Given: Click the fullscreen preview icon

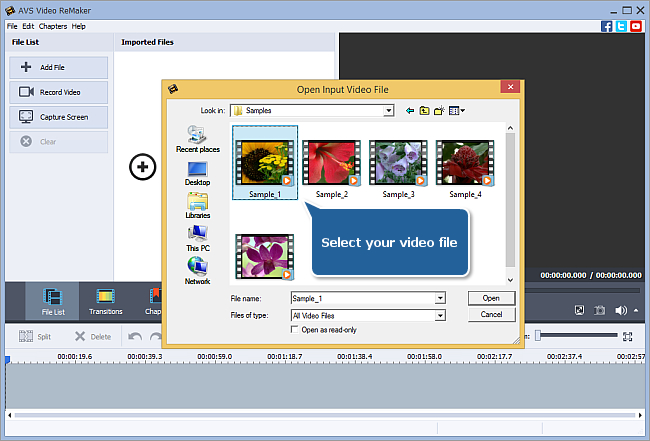Looking at the screenshot, I should click(x=579, y=310).
